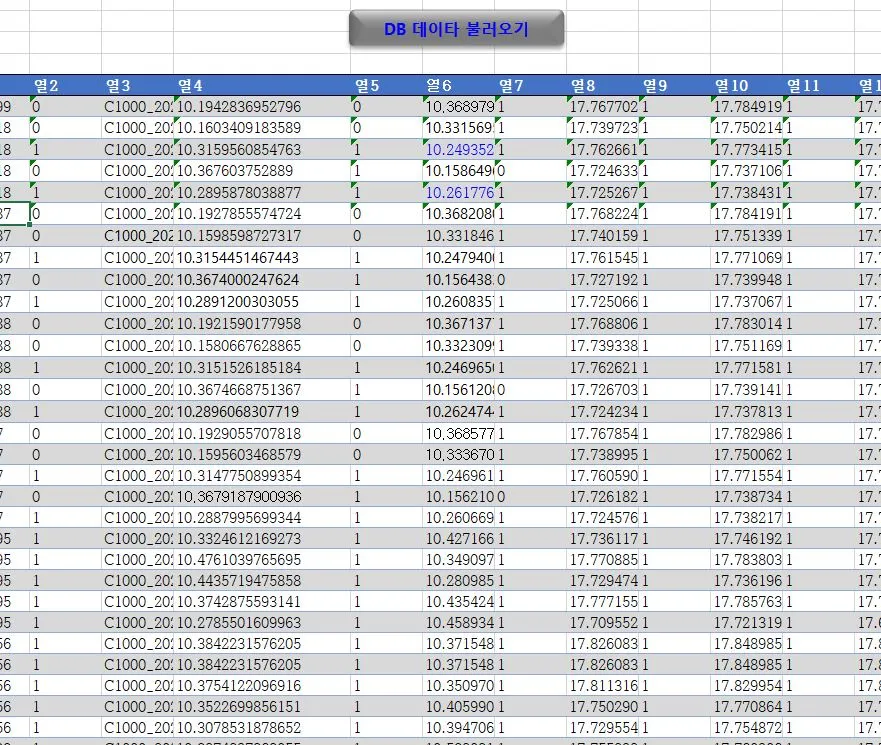Select cell with value 10.427166
Image resolution: width=881 pixels, height=745 pixels.
(458, 539)
